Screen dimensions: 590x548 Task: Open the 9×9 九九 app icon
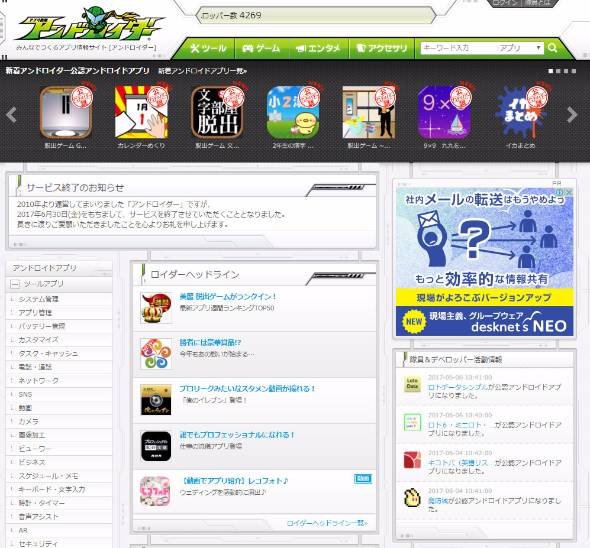[444, 112]
